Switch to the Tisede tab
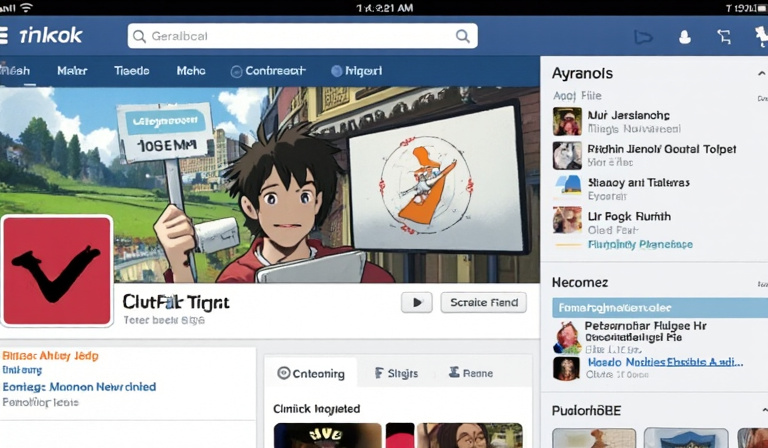Image resolution: width=768 pixels, height=448 pixels. (132, 71)
